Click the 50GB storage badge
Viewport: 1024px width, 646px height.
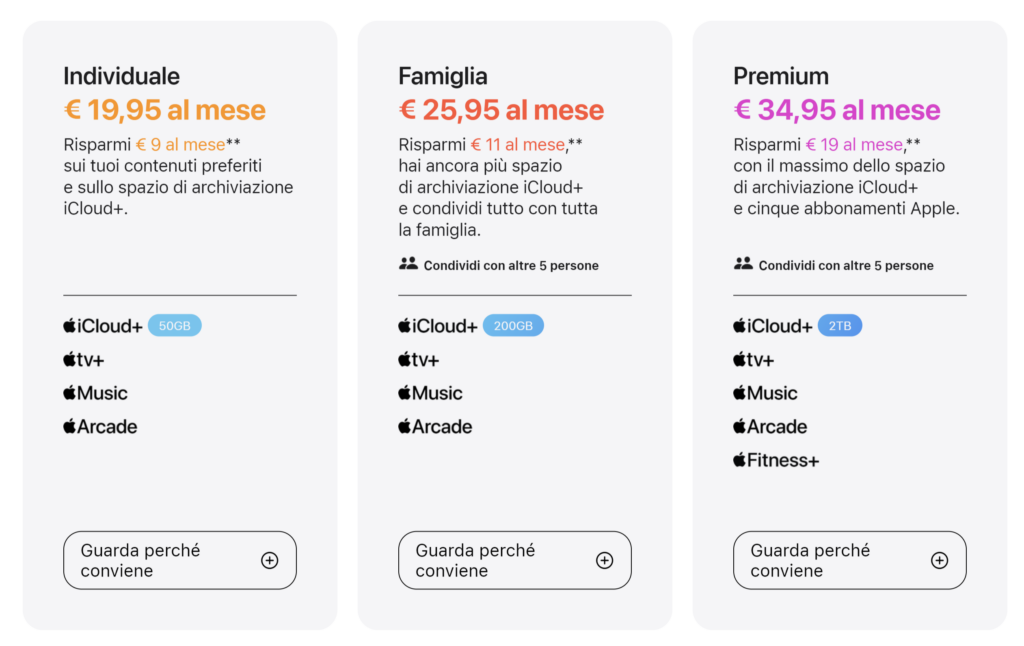tap(175, 326)
